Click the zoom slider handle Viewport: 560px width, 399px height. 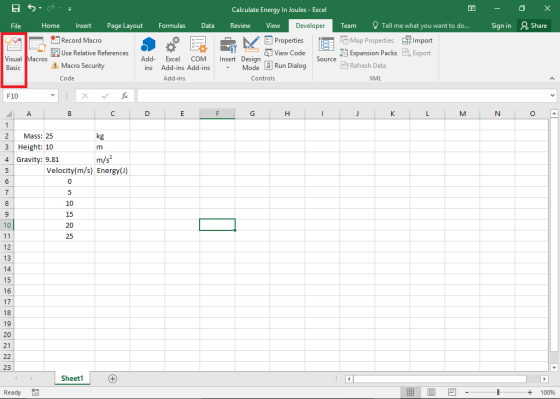(x=498, y=392)
